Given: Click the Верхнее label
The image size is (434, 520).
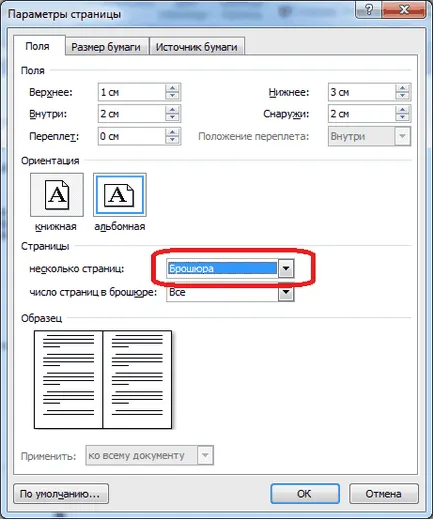Looking at the screenshot, I should pyautogui.click(x=51, y=92).
